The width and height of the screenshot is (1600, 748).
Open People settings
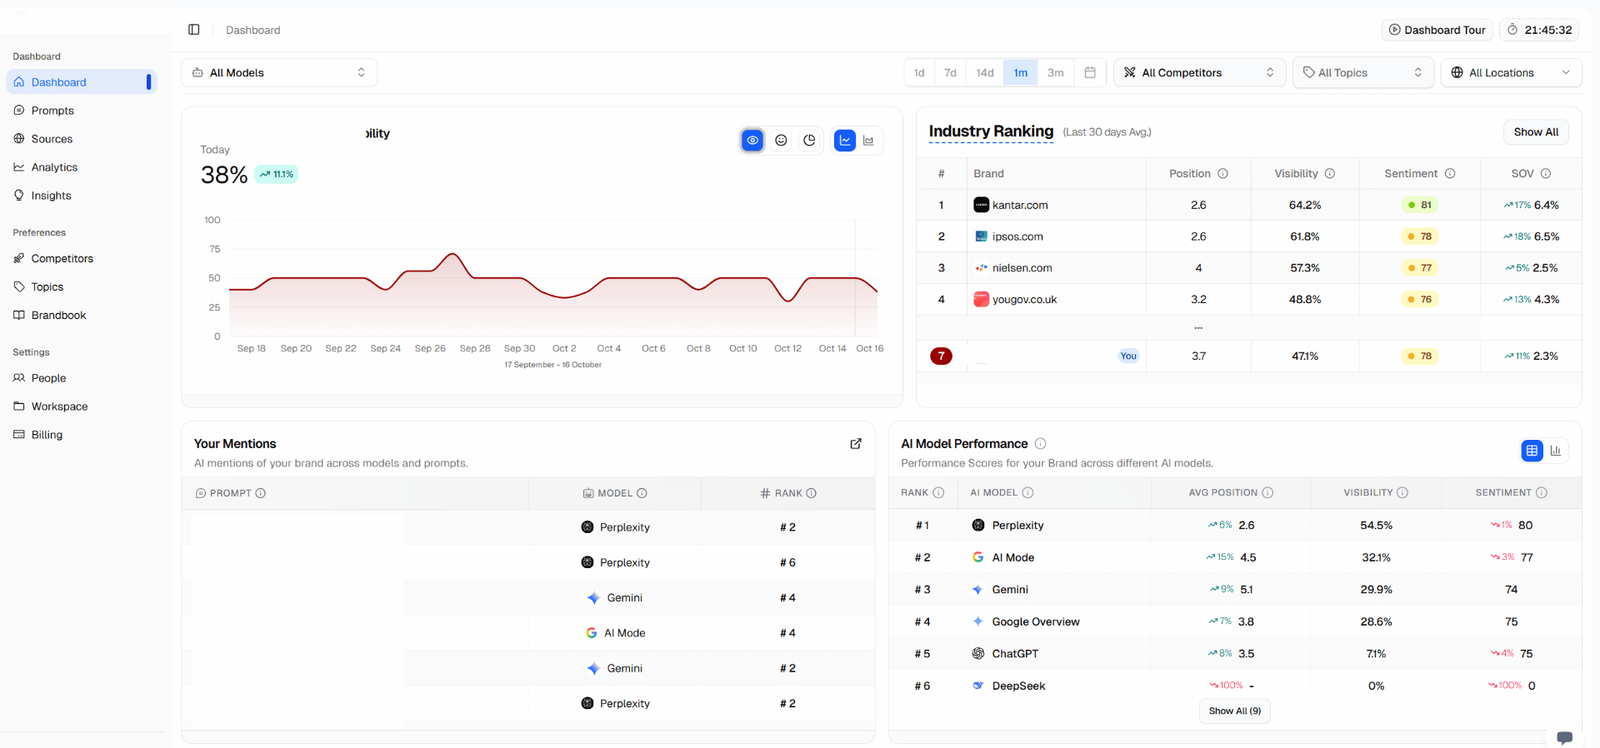pos(82,378)
